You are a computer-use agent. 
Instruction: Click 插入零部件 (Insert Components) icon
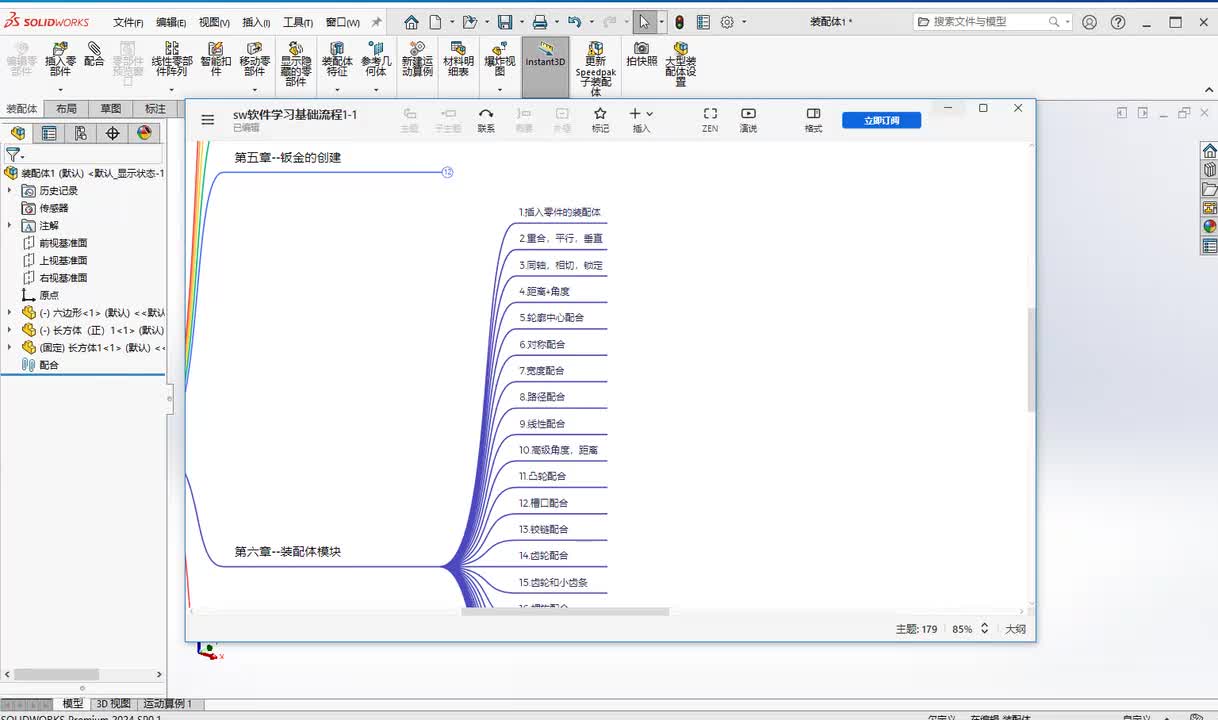(x=60, y=58)
